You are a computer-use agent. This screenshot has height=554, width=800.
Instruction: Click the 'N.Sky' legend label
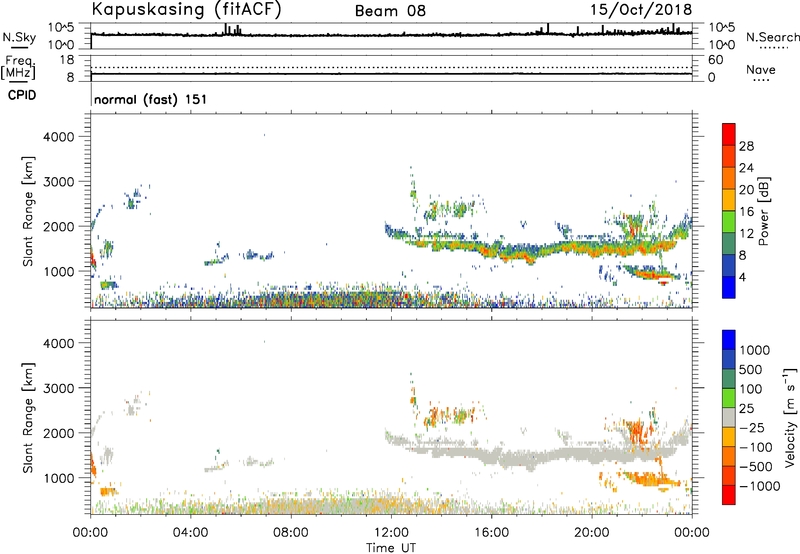19,37
